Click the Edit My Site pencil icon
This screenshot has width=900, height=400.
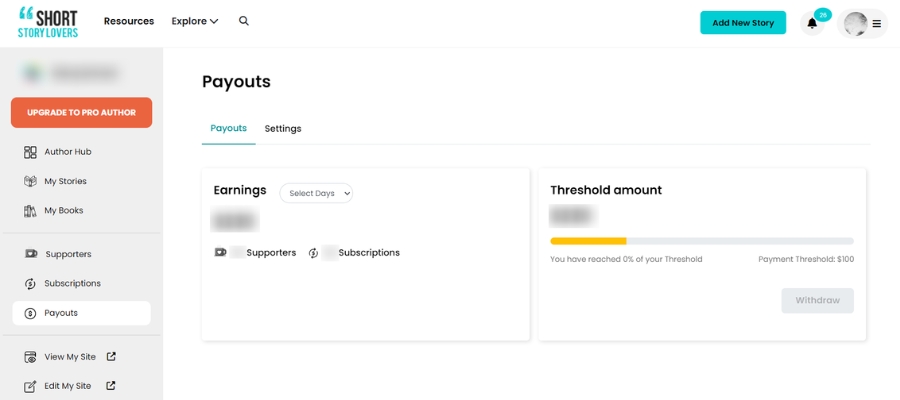coord(30,386)
